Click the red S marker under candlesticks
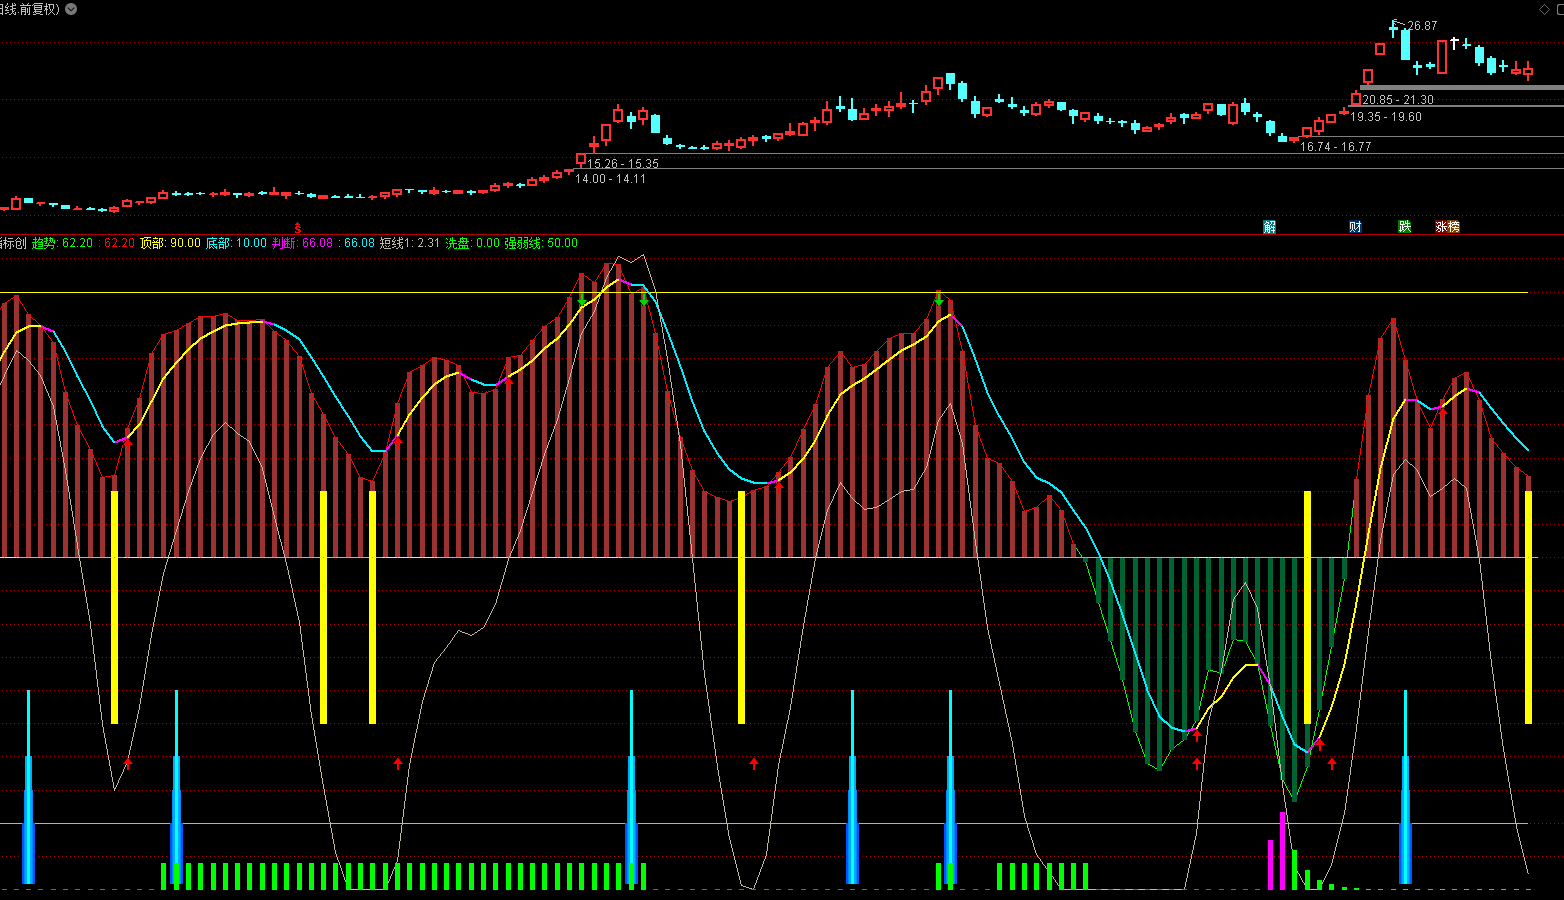The image size is (1564, 900). [297, 228]
